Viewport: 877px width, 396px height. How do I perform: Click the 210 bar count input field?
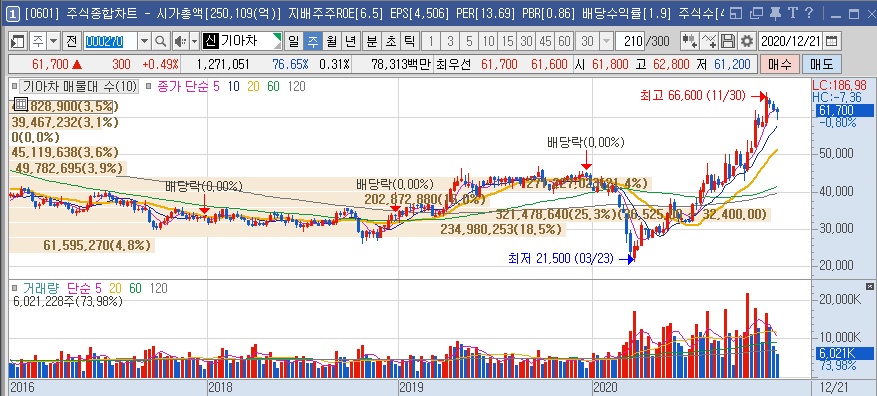(630, 41)
